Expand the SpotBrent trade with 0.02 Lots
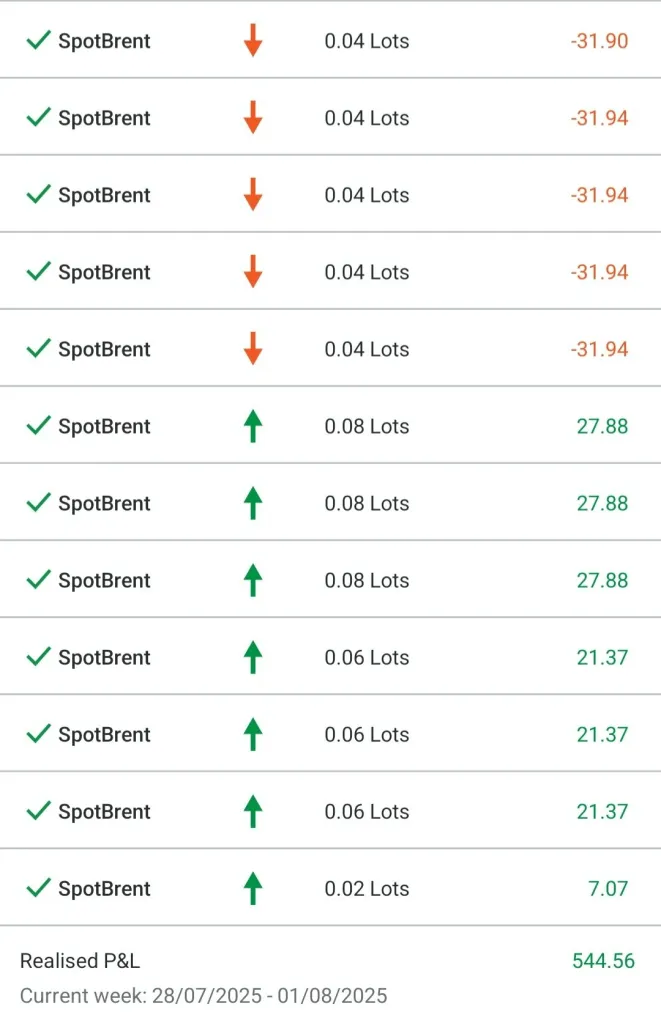The image size is (661, 1023). [104, 888]
